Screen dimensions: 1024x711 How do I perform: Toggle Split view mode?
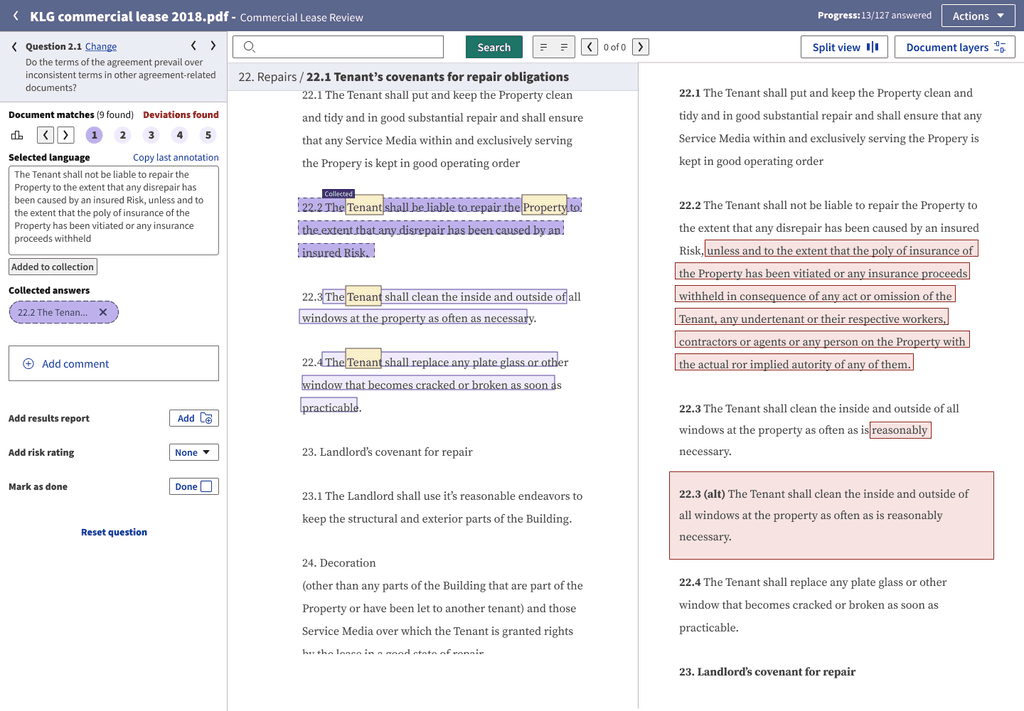[x=844, y=47]
